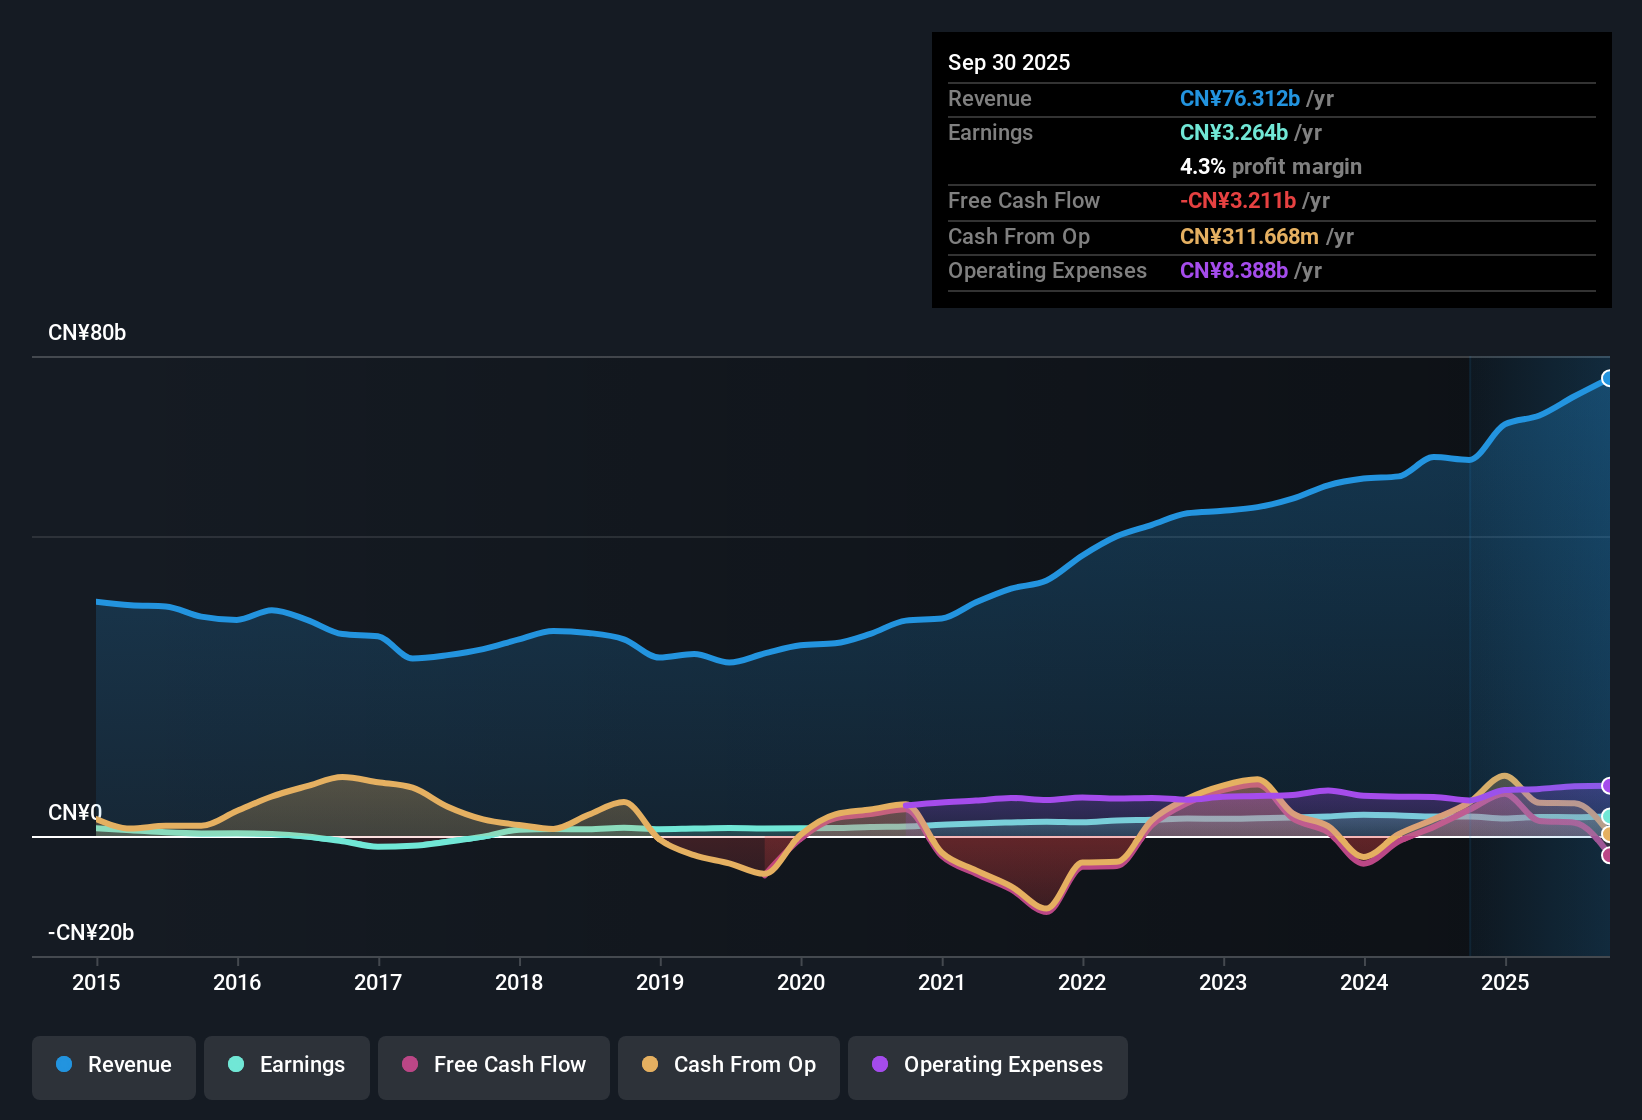Image resolution: width=1642 pixels, height=1120 pixels.
Task: Click the -CN¥3.211b Free Cash Flow value
Action: tap(1239, 200)
